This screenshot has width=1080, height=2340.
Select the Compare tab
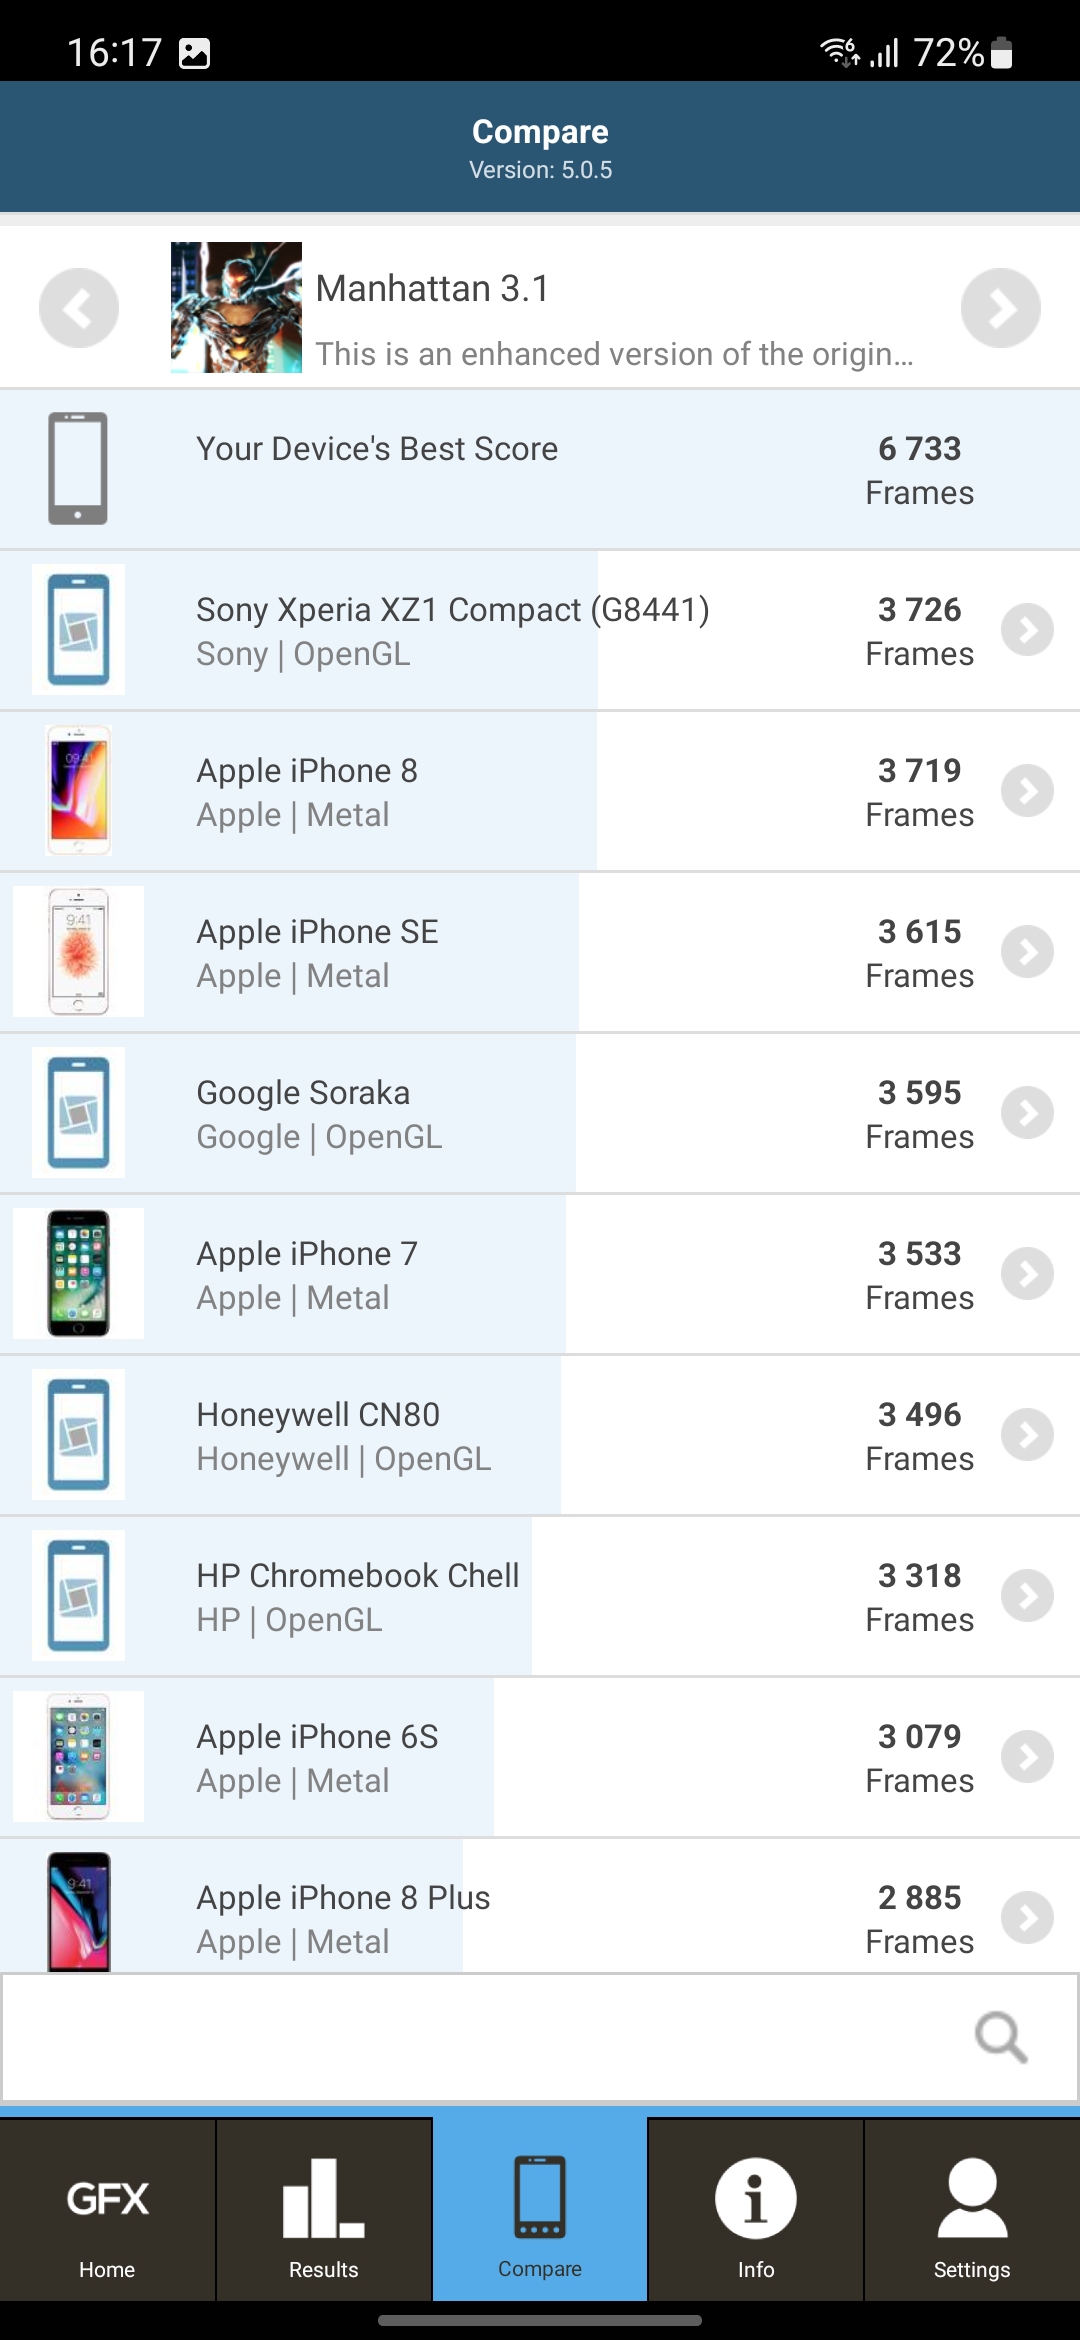tap(540, 2212)
